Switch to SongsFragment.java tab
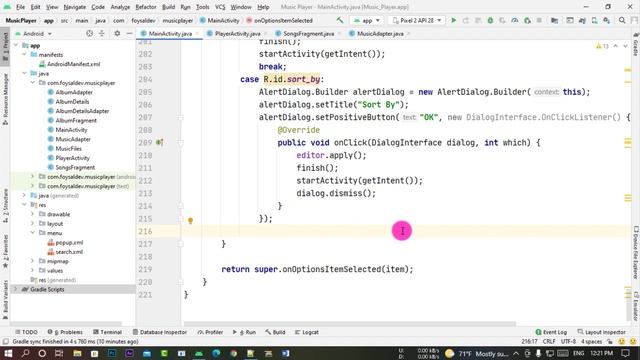 pyautogui.click(x=308, y=33)
